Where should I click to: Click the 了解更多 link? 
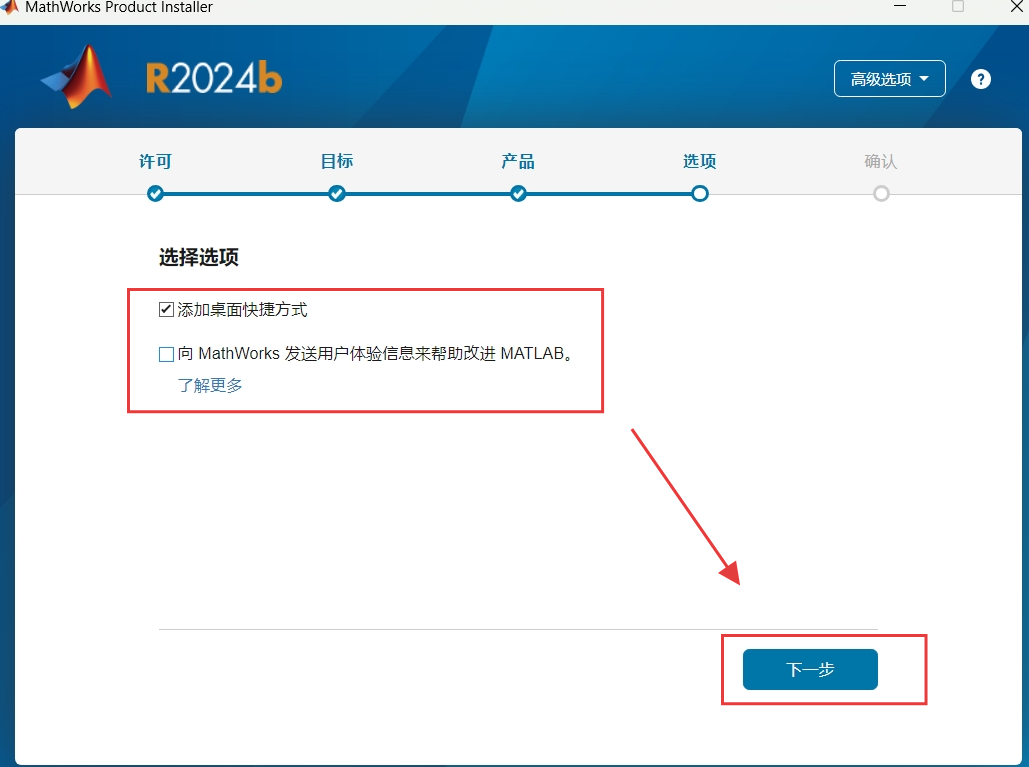coord(210,384)
